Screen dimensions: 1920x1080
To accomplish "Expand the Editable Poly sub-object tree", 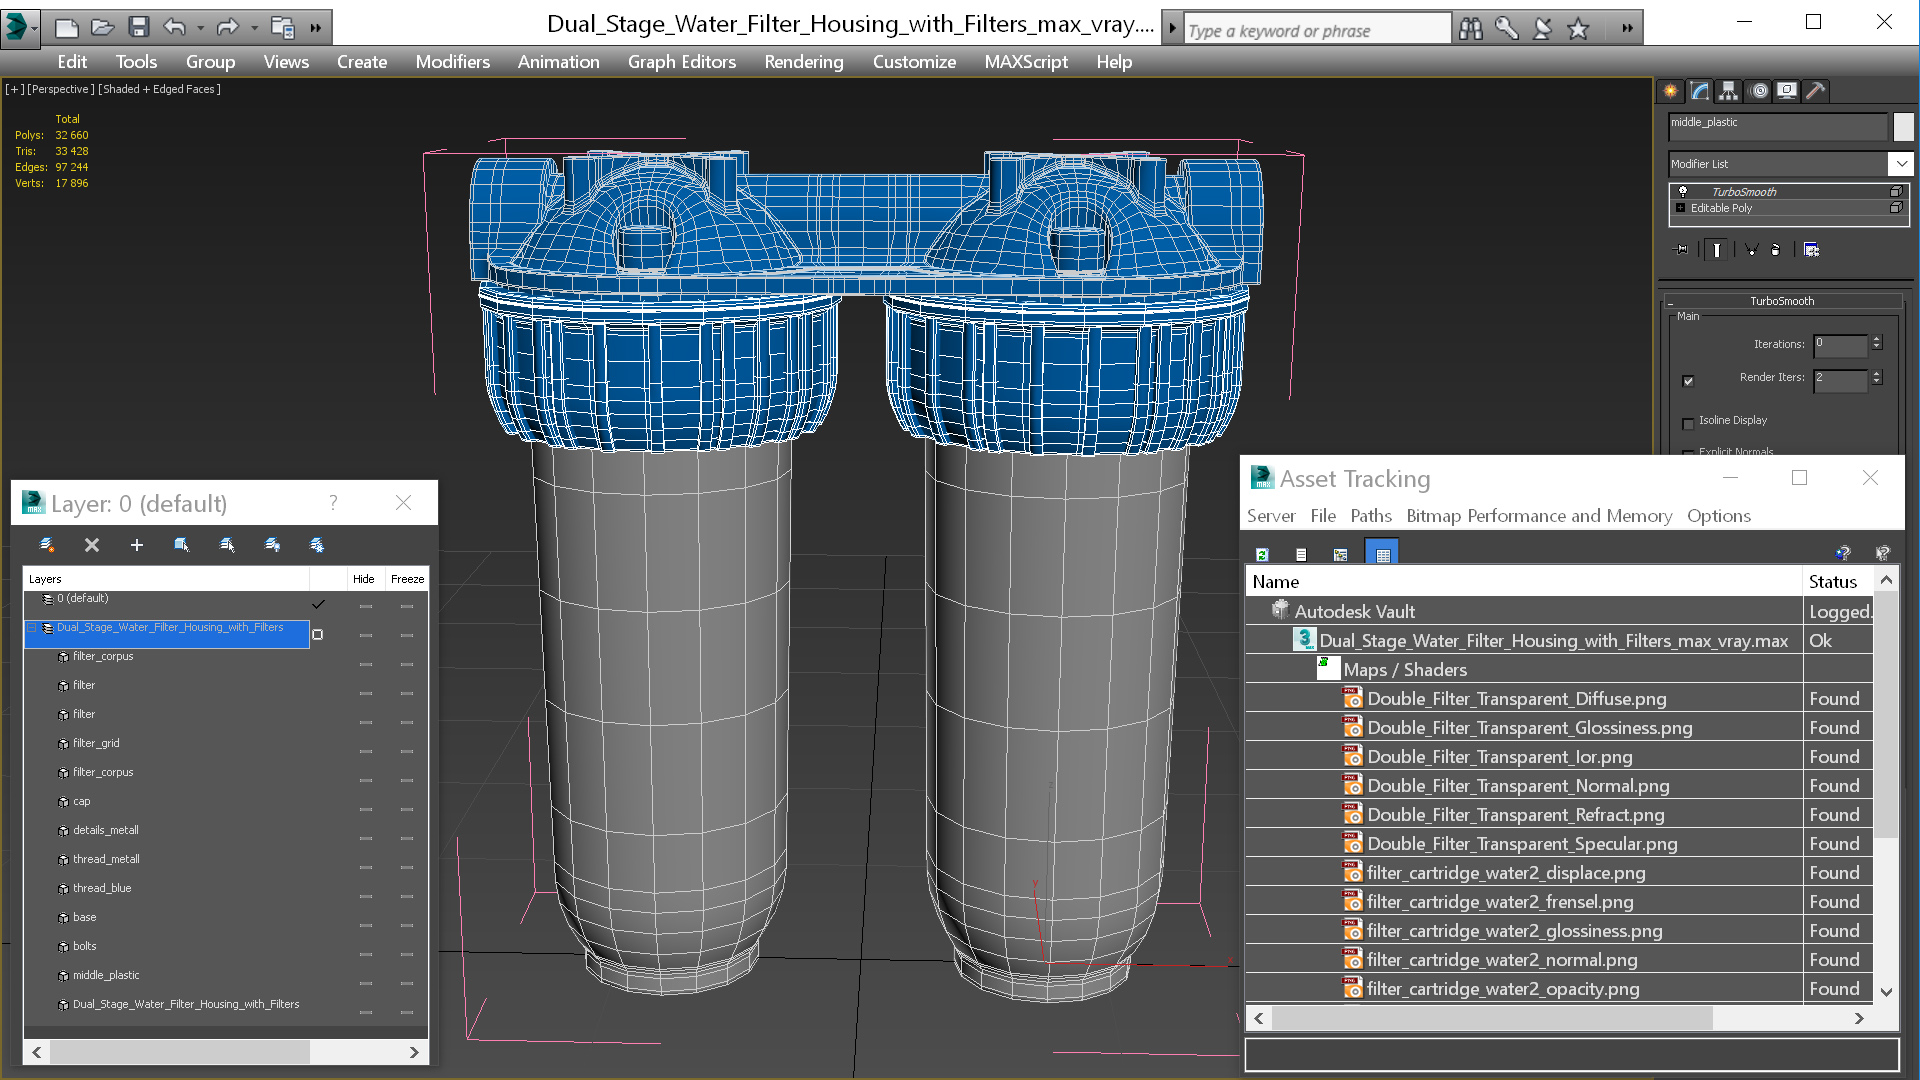I will pos(1681,208).
